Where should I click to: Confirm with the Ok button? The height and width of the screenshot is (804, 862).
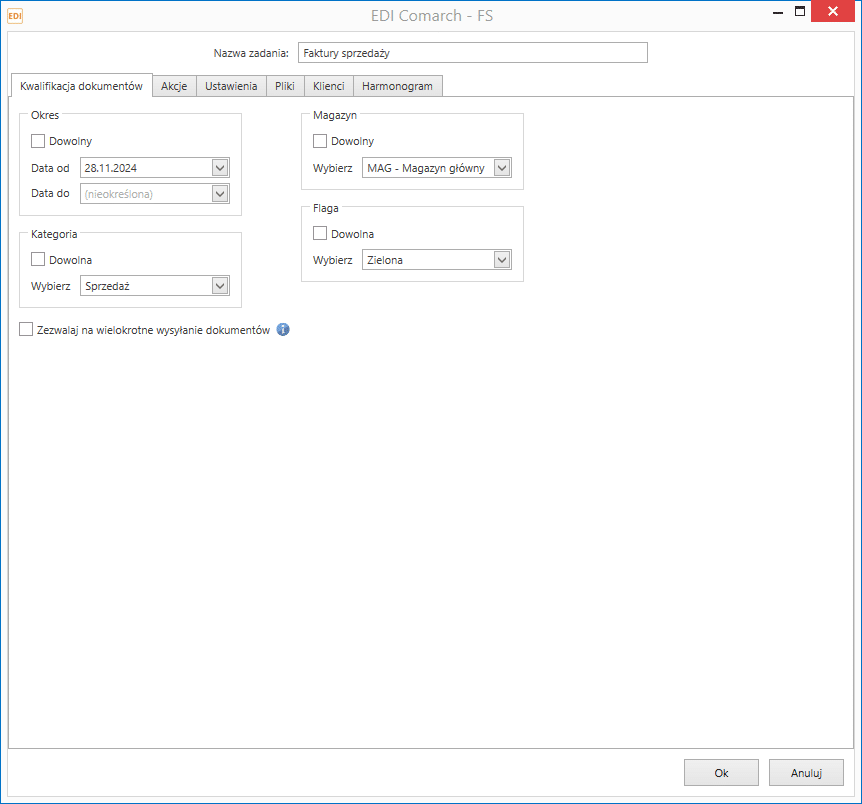721,773
